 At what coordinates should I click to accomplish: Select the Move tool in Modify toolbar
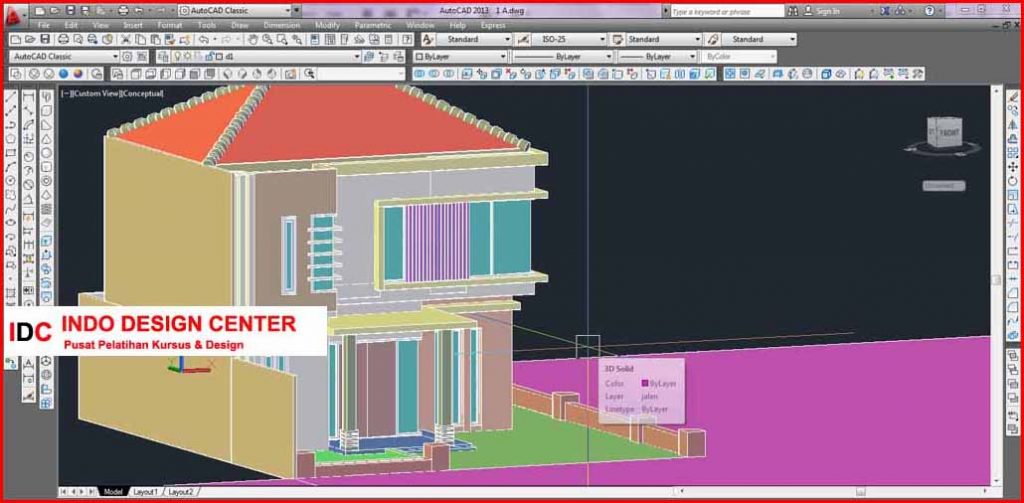[1013, 167]
